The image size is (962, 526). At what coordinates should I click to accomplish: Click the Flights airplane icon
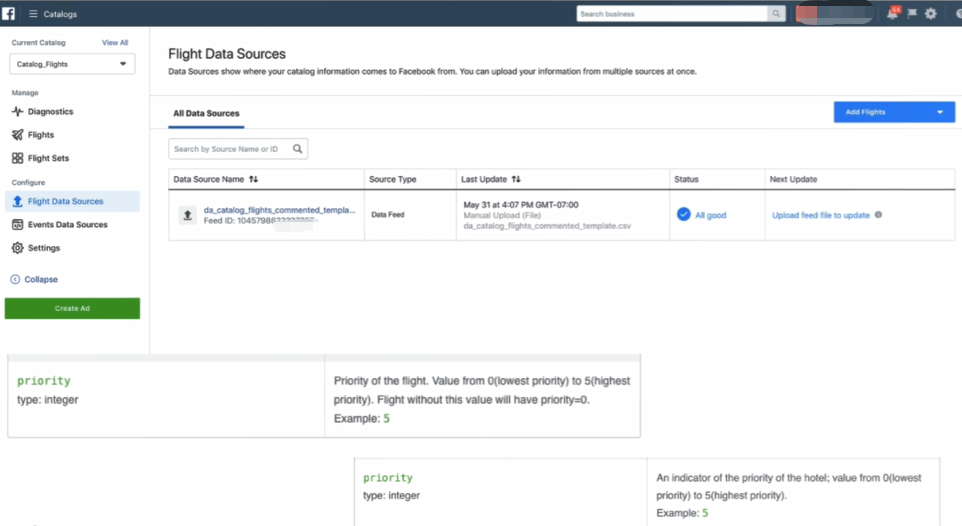pyautogui.click(x=17, y=135)
